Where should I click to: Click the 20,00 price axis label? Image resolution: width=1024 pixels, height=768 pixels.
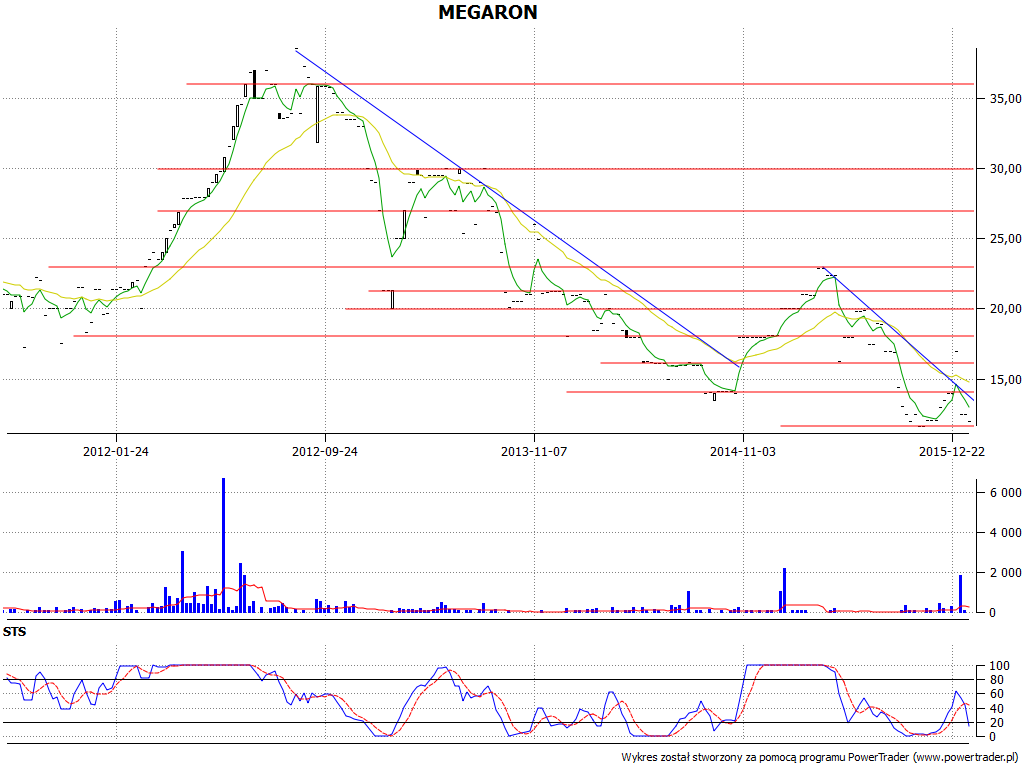[1006, 309]
